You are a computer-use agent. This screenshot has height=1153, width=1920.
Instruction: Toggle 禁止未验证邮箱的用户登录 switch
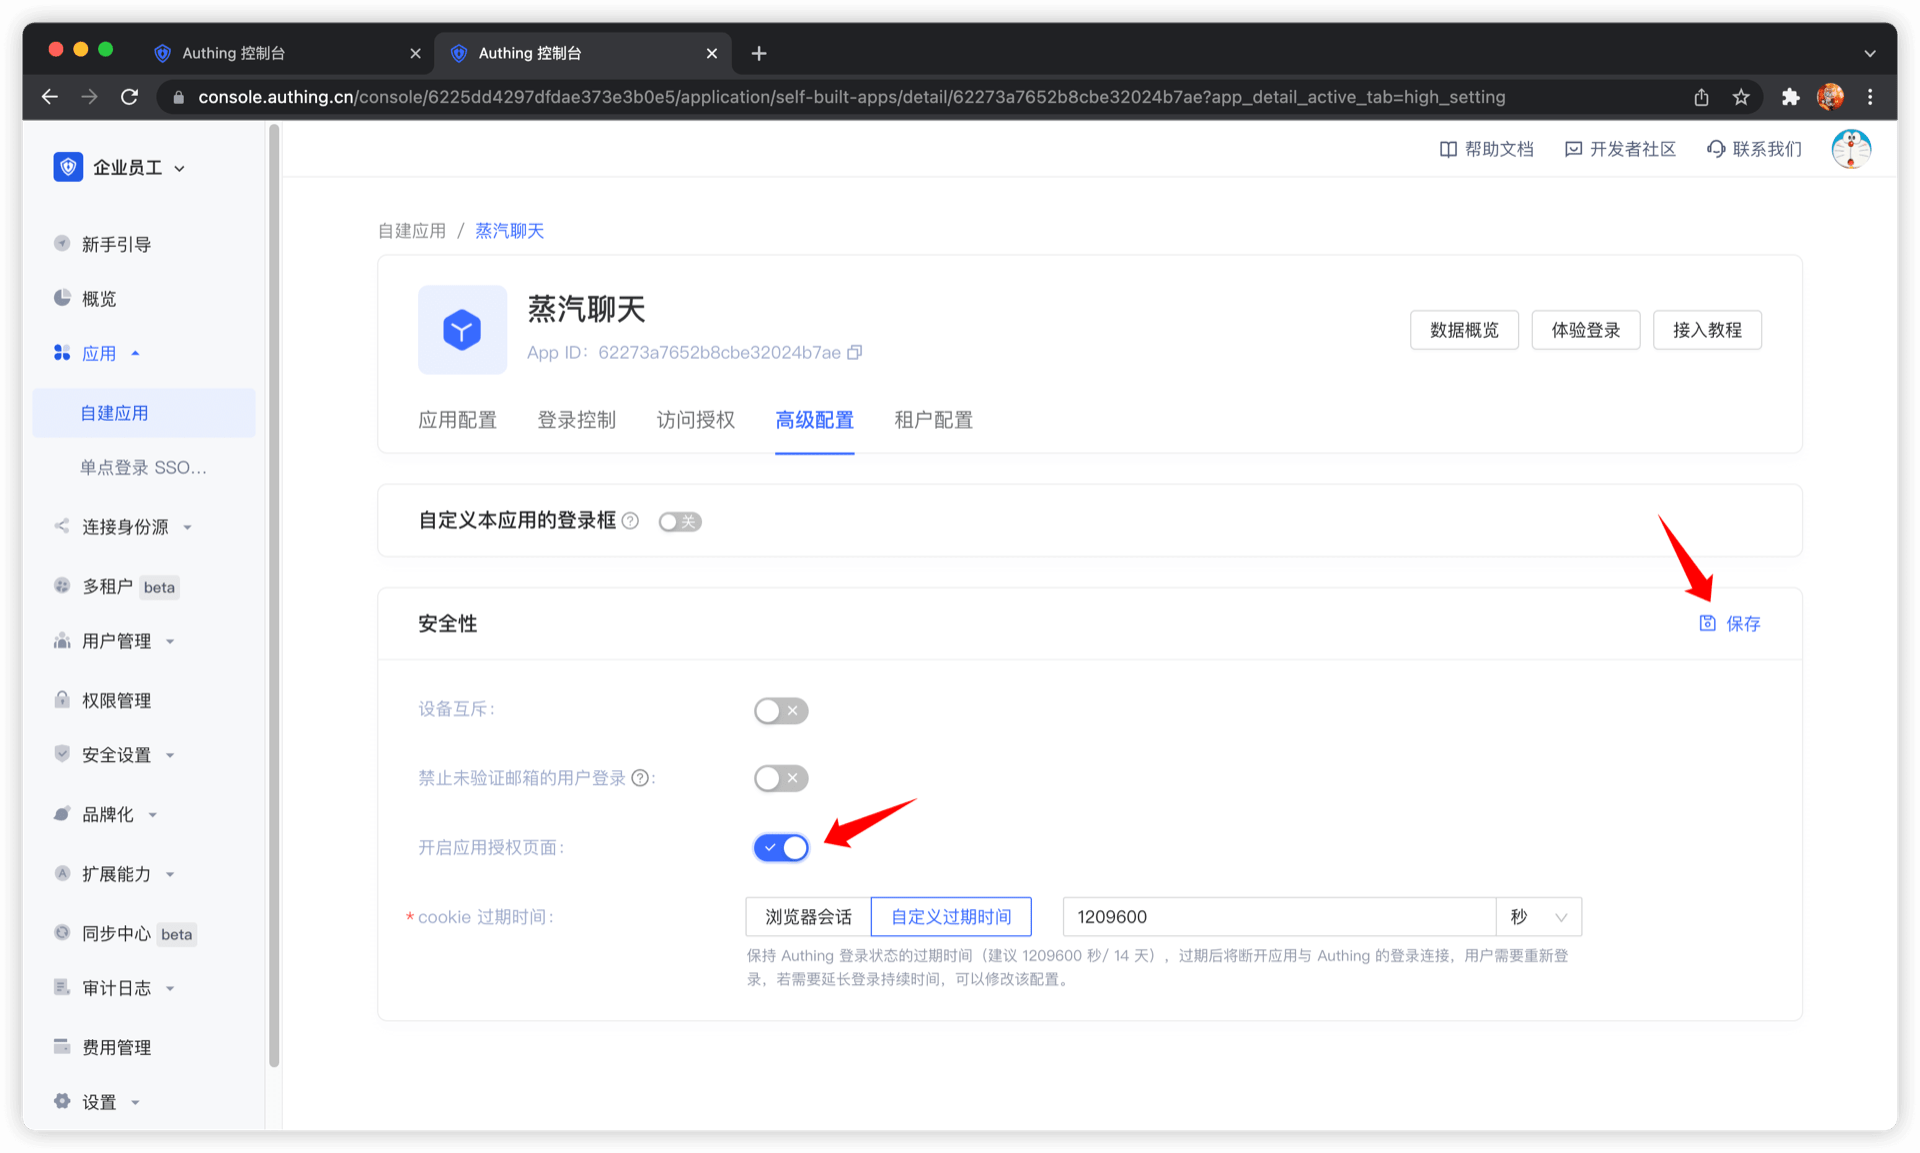[x=781, y=778]
